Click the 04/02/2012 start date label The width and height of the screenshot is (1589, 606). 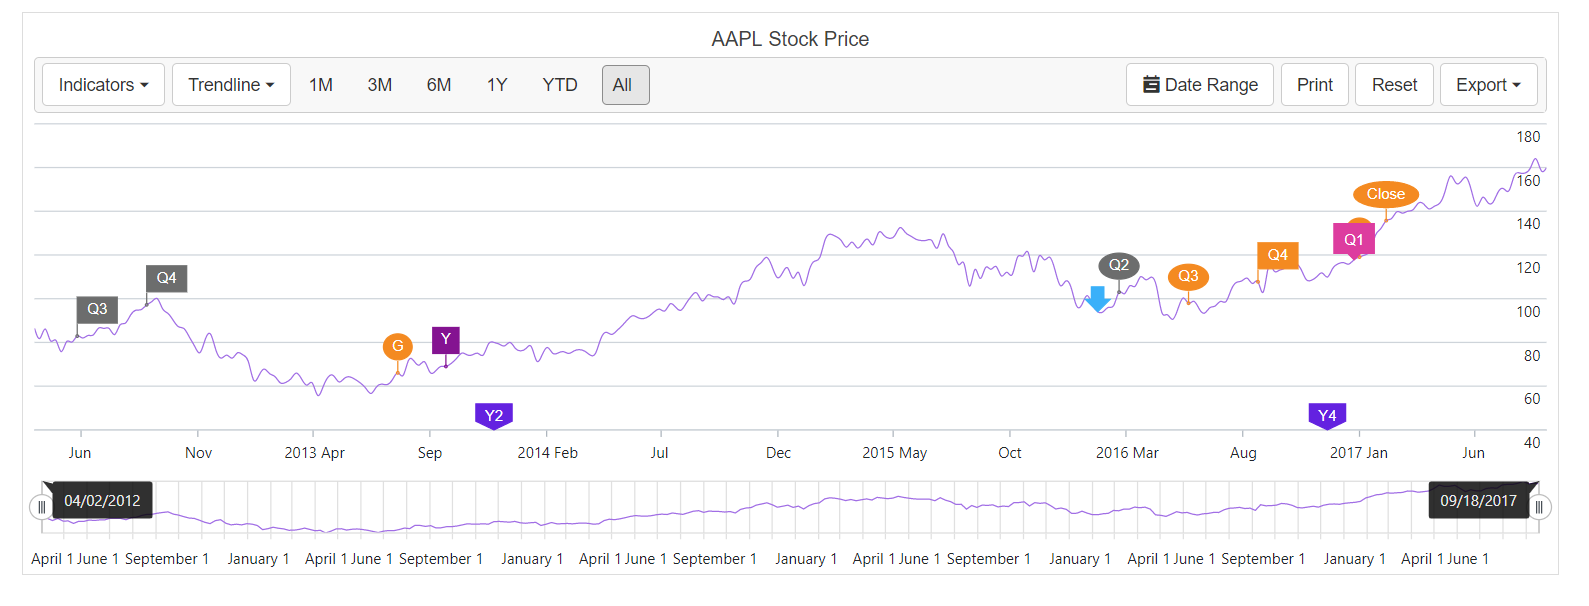[102, 500]
